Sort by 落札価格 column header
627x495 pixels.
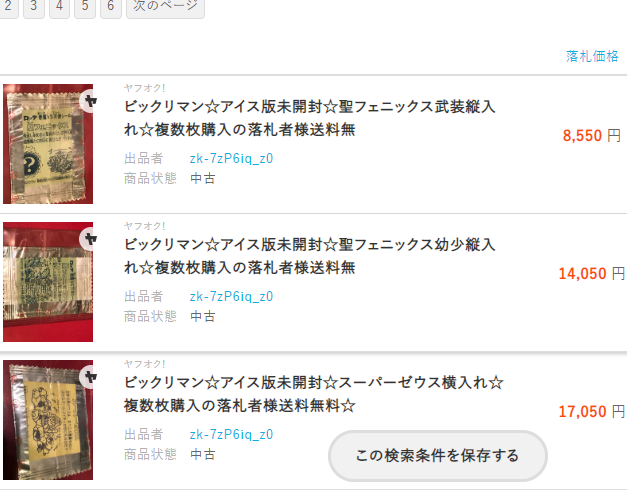tap(592, 56)
